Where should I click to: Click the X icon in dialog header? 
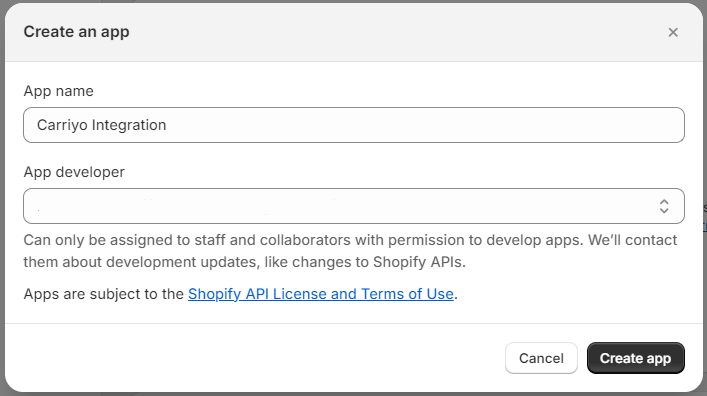(673, 32)
